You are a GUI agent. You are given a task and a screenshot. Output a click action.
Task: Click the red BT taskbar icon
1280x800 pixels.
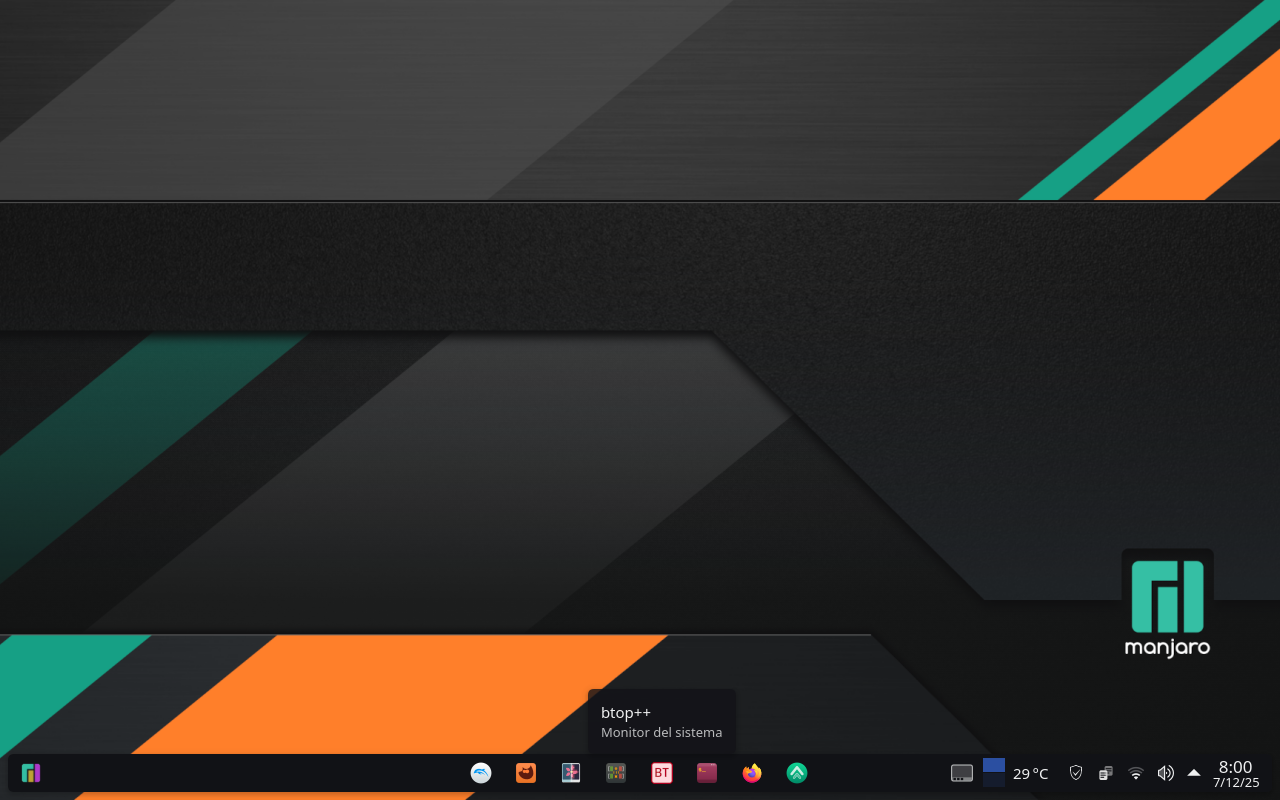click(x=661, y=773)
